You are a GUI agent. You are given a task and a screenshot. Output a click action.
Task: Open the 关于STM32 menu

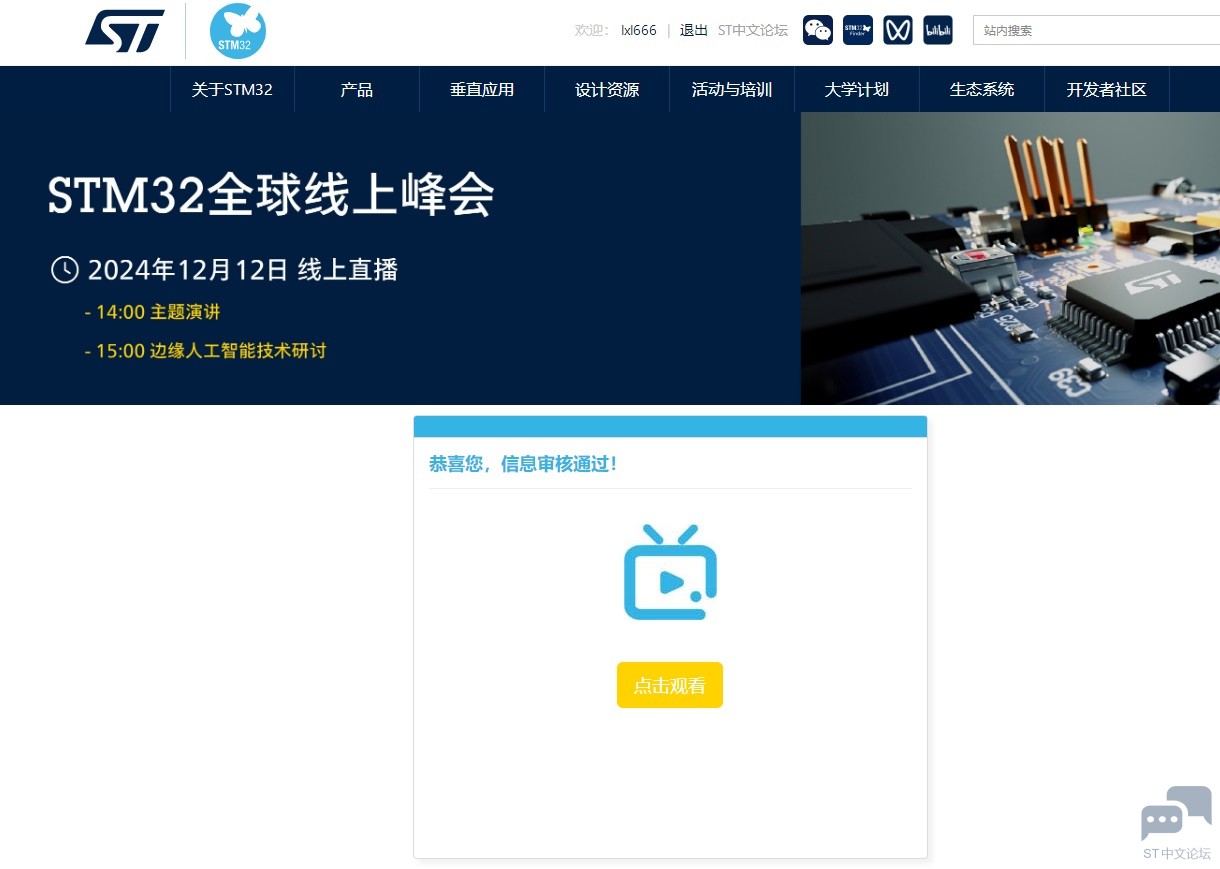(x=232, y=89)
